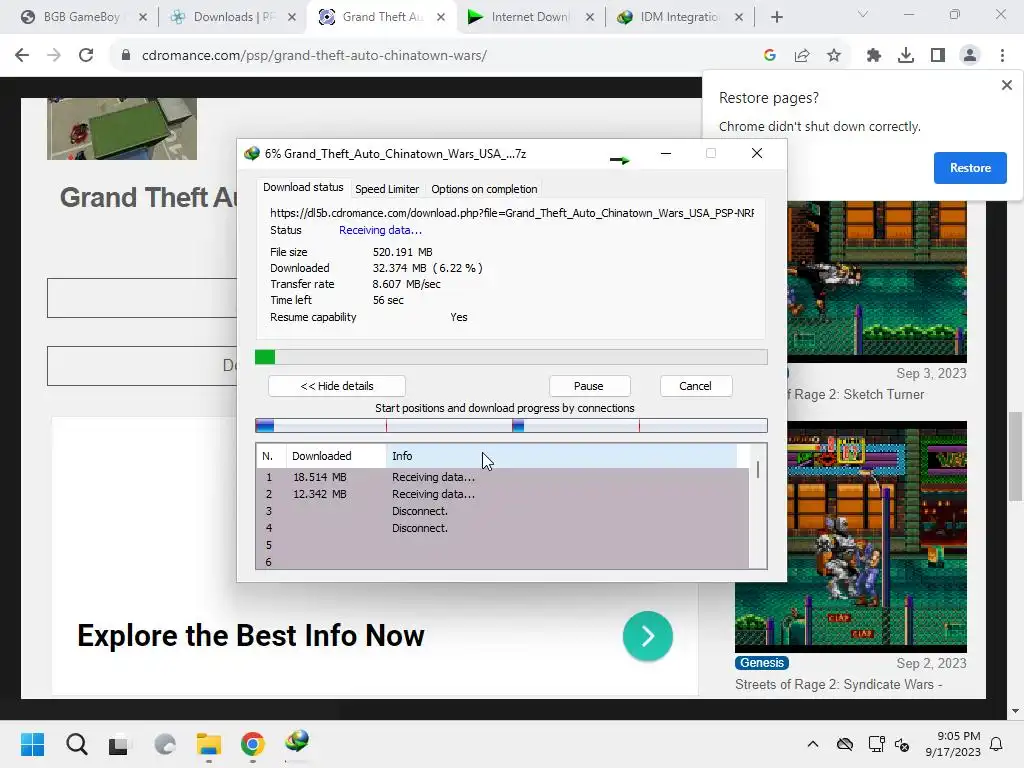Open the Windows Start menu
Screen dimensions: 1024x768
coord(33,744)
